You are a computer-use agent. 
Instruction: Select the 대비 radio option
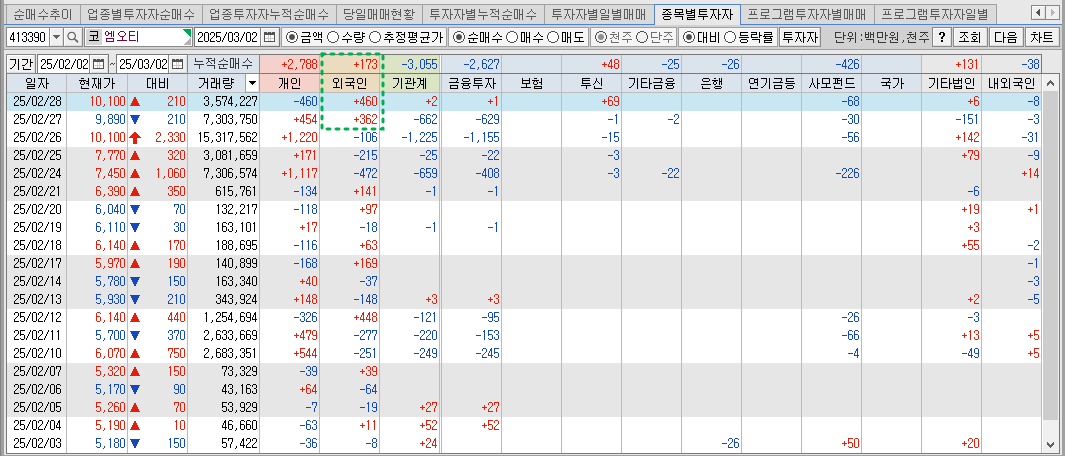point(689,37)
